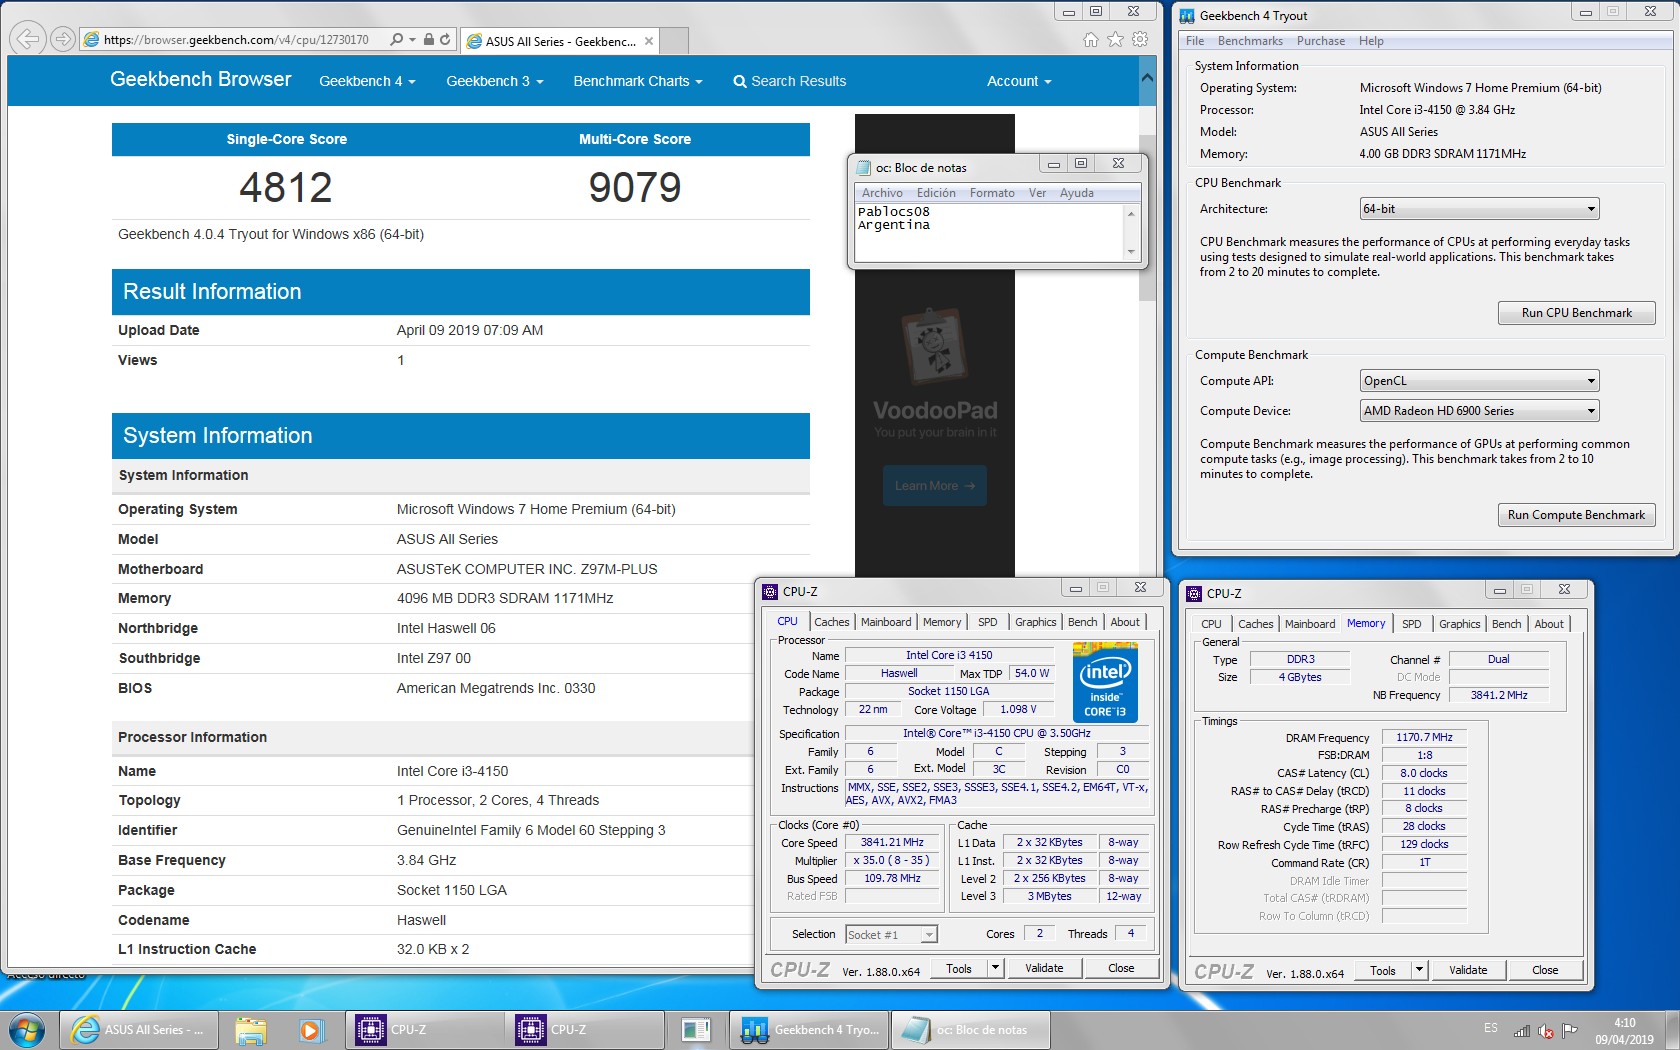Viewport: 1680px width, 1050px height.
Task: Click Close button in right CPU-Z window
Action: click(1544, 970)
